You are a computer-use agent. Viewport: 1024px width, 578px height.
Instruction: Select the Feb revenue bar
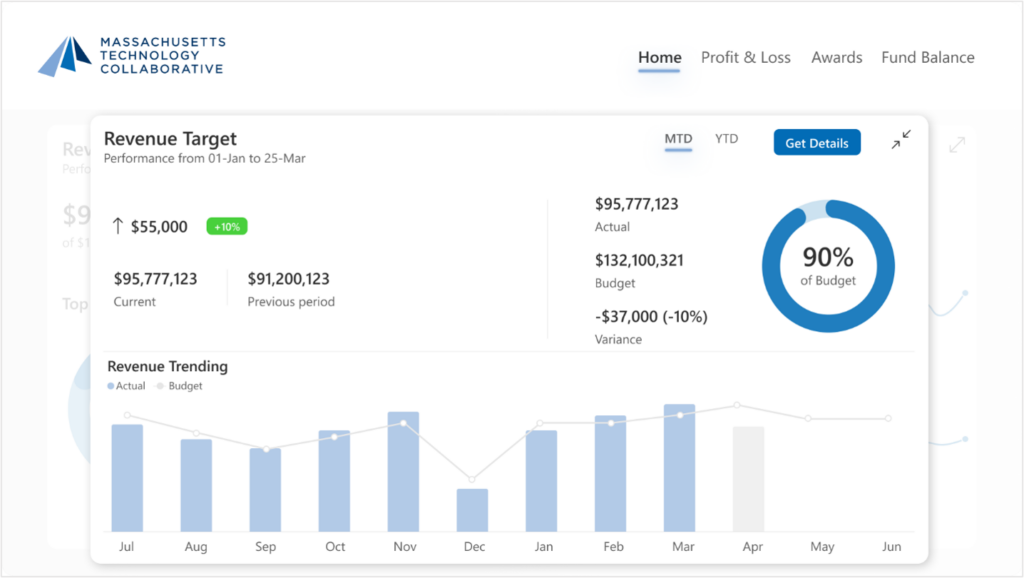[611, 474]
